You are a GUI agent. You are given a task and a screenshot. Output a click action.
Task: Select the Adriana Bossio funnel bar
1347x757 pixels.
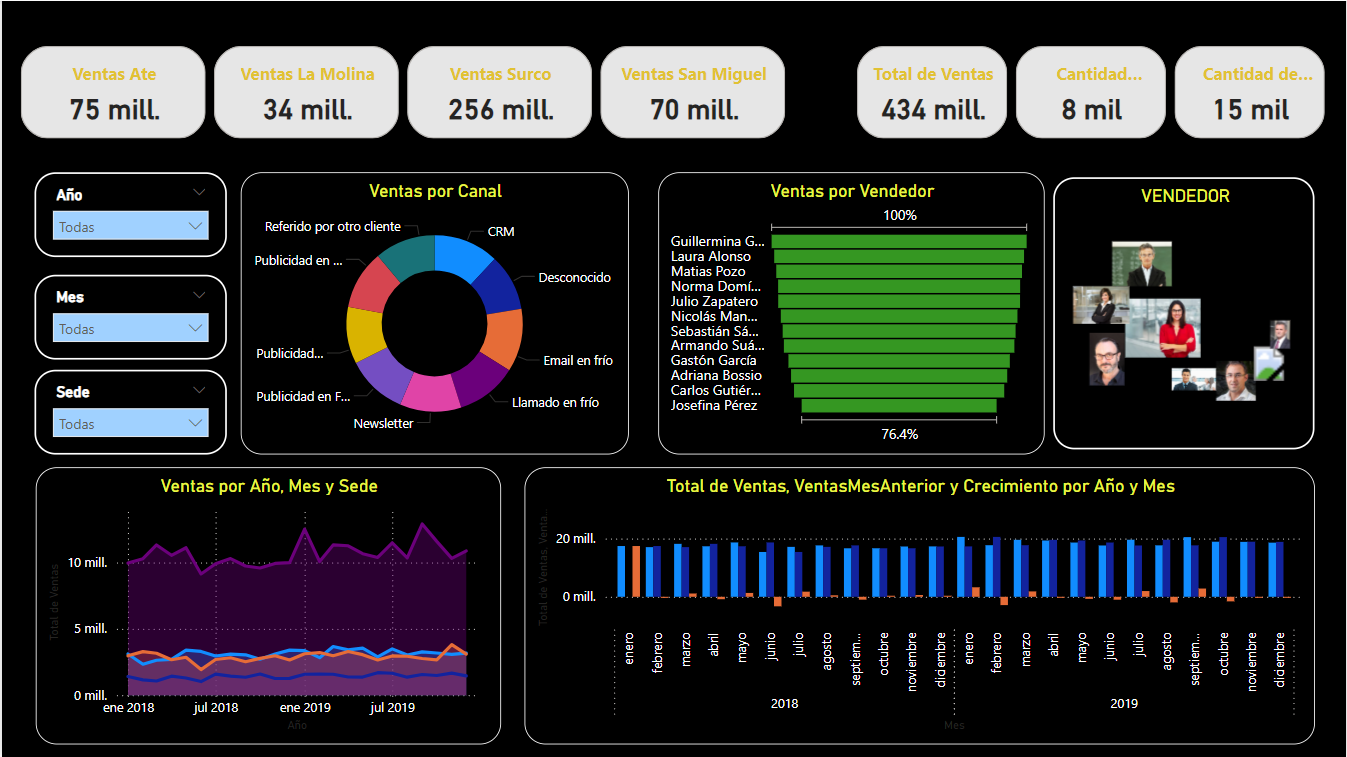[x=899, y=375]
